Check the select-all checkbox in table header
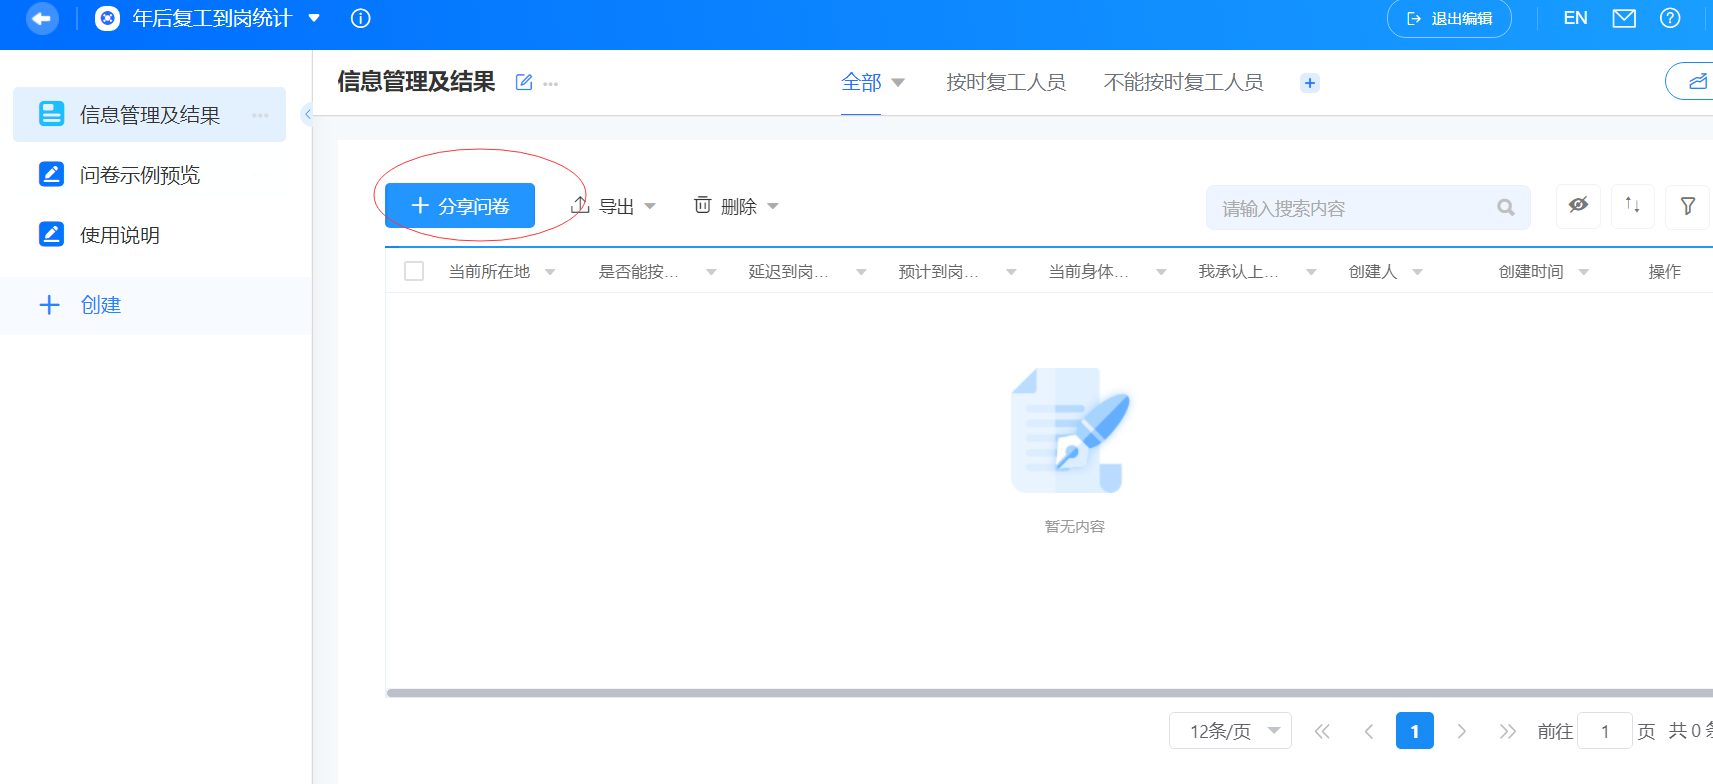The width and height of the screenshot is (1713, 784). (x=414, y=271)
